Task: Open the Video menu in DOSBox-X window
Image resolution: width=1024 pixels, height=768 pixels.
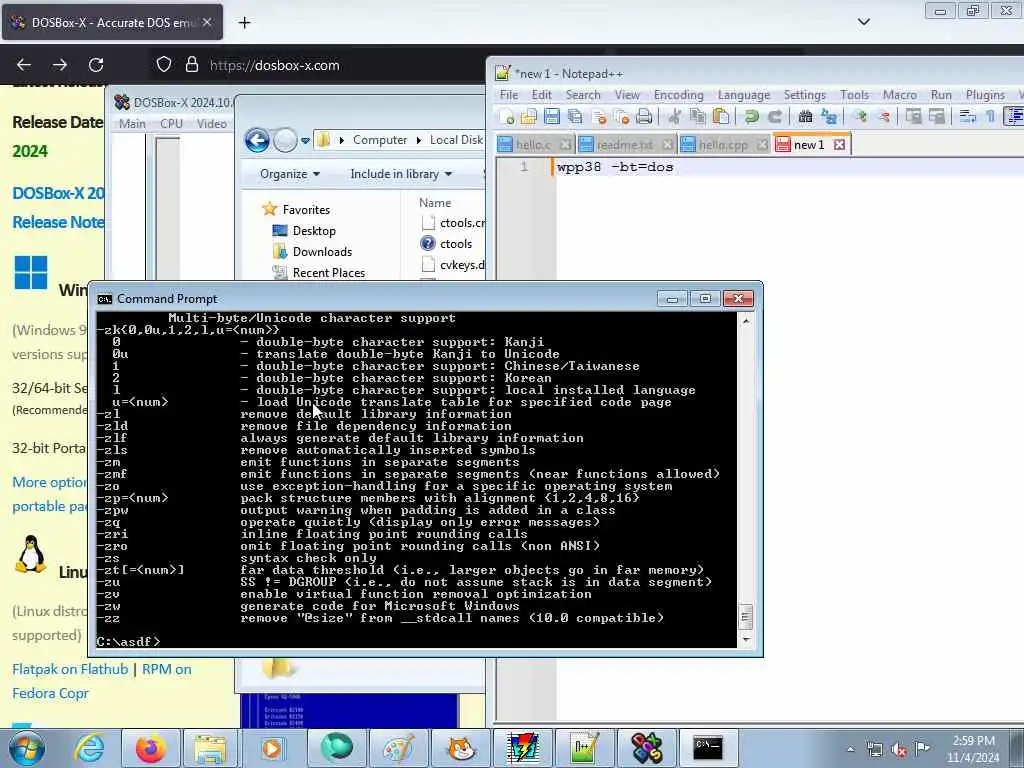Action: 212,123
